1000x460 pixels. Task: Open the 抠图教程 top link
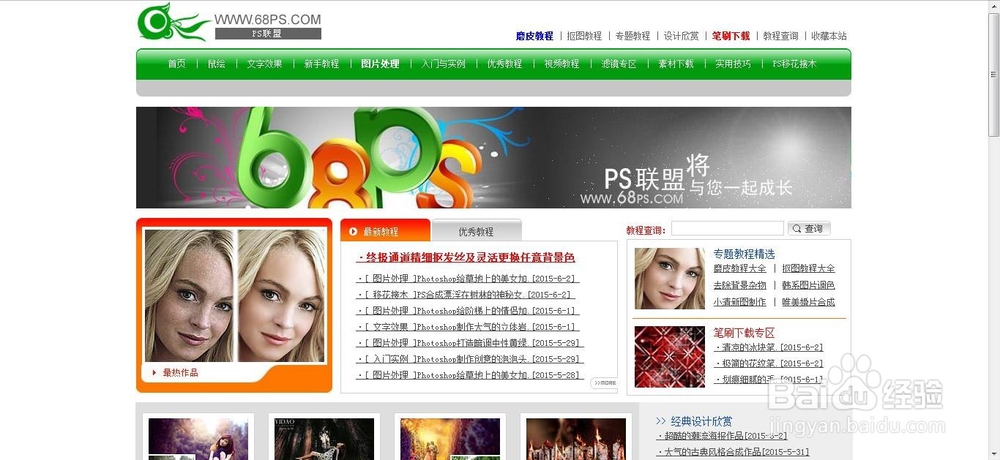(584, 36)
